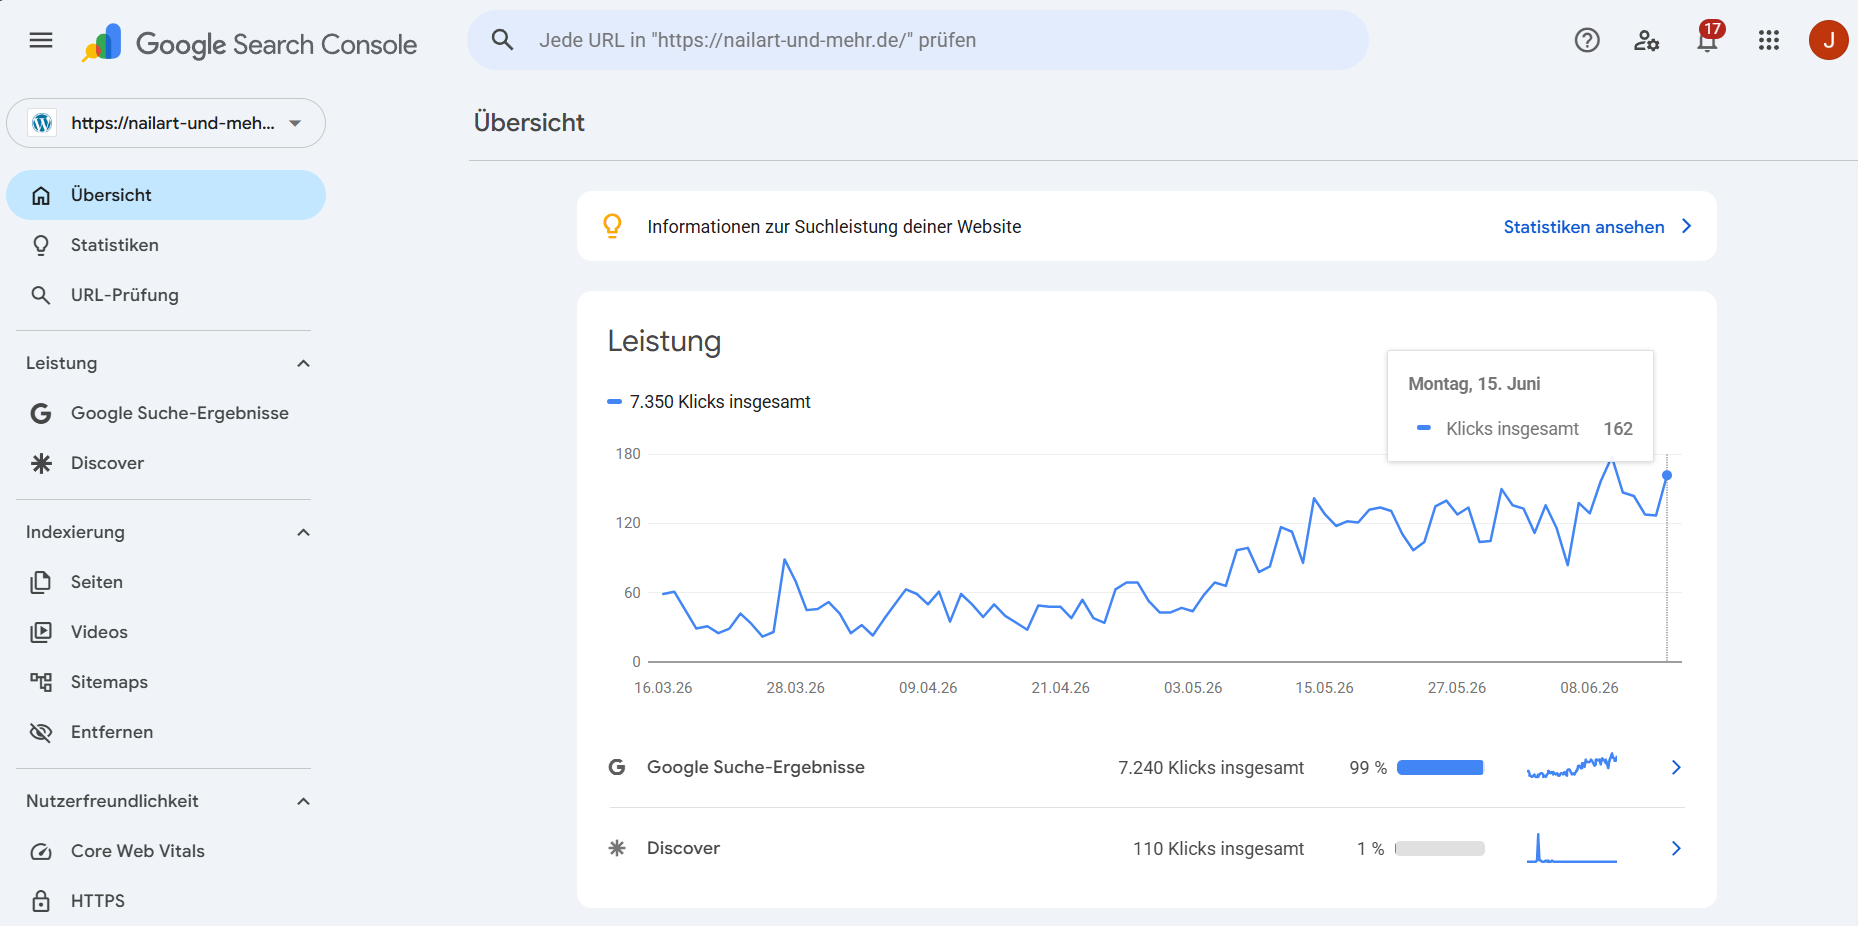Click the Leistung card heading
The height and width of the screenshot is (926, 1858).
click(x=664, y=341)
